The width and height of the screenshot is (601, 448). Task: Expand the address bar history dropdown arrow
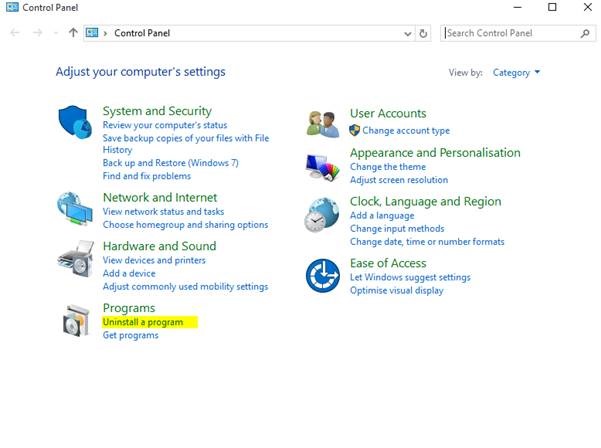(407, 33)
